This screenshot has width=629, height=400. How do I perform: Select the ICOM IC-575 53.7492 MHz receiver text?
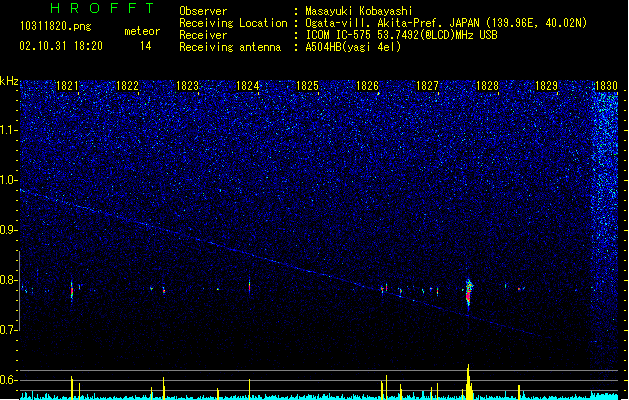point(401,35)
